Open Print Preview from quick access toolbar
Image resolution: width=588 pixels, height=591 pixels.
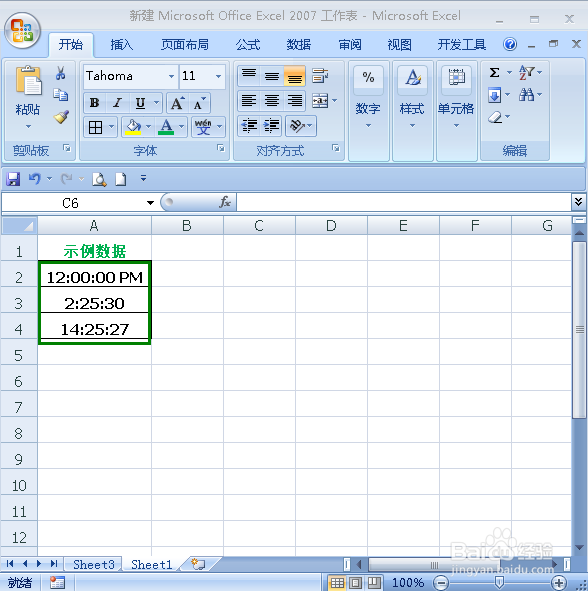point(99,179)
